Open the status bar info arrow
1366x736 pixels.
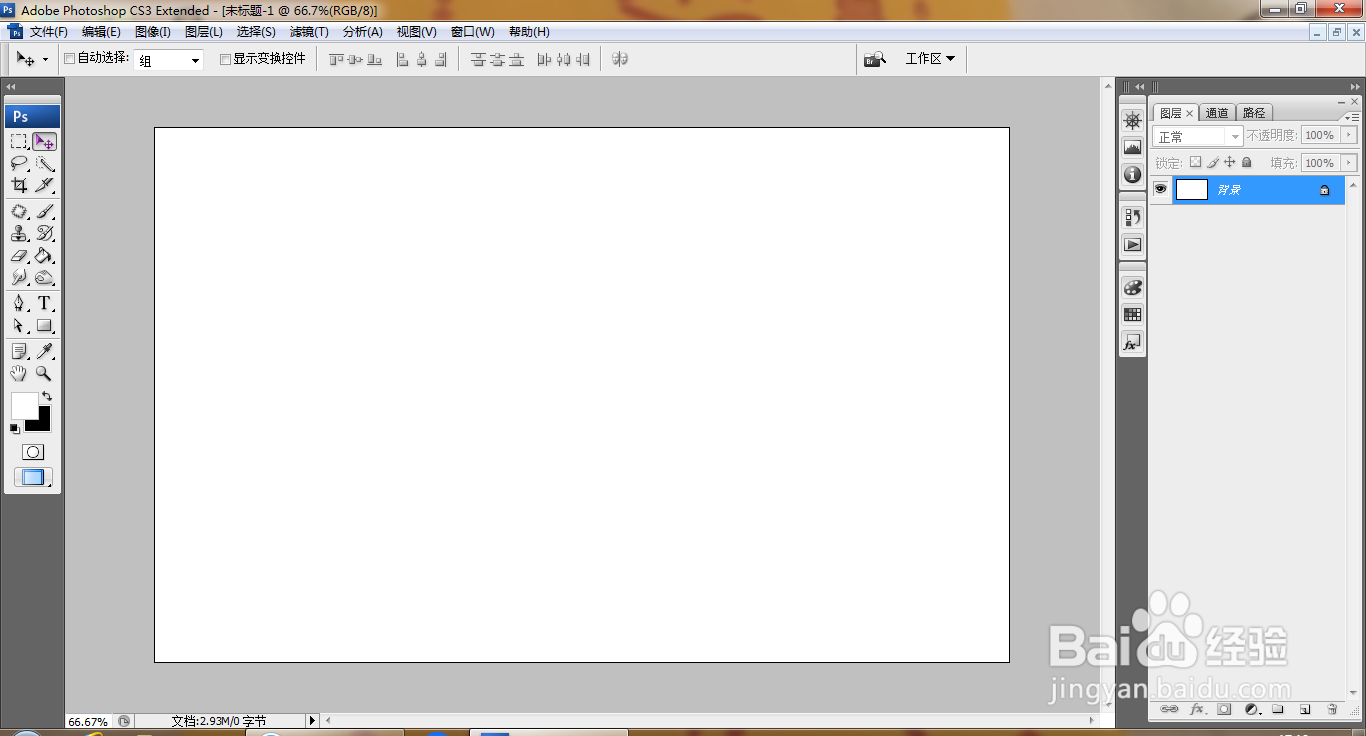coord(312,720)
